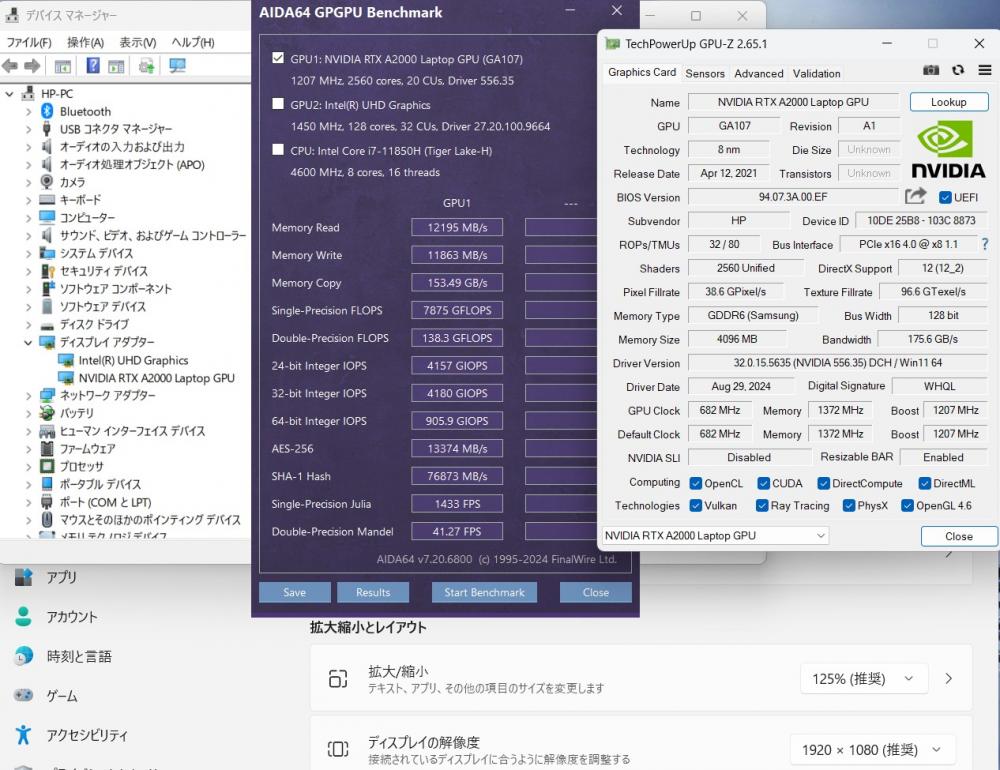Image resolution: width=1000 pixels, height=770 pixels.
Task: Toggle the Ray Tracing checkbox
Action: click(x=761, y=506)
